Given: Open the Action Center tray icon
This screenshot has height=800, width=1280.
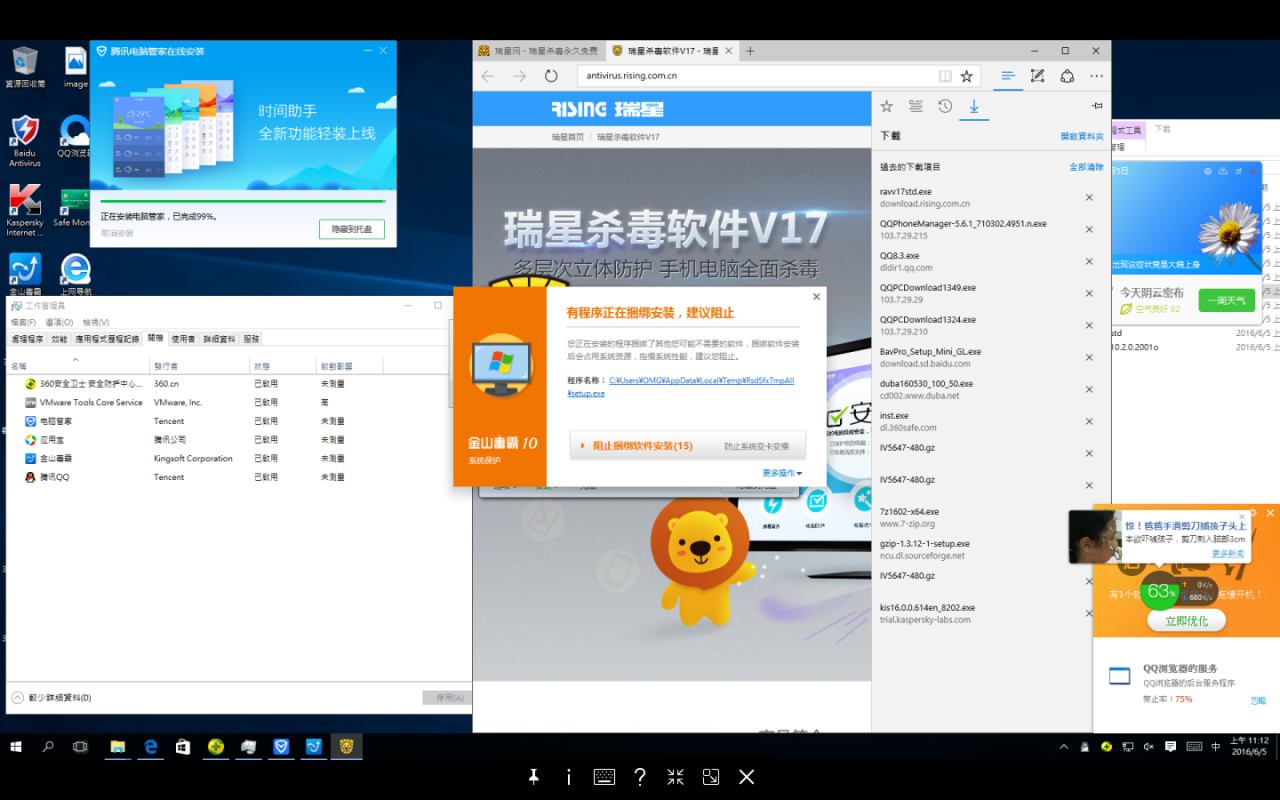Looking at the screenshot, I should (1170, 747).
